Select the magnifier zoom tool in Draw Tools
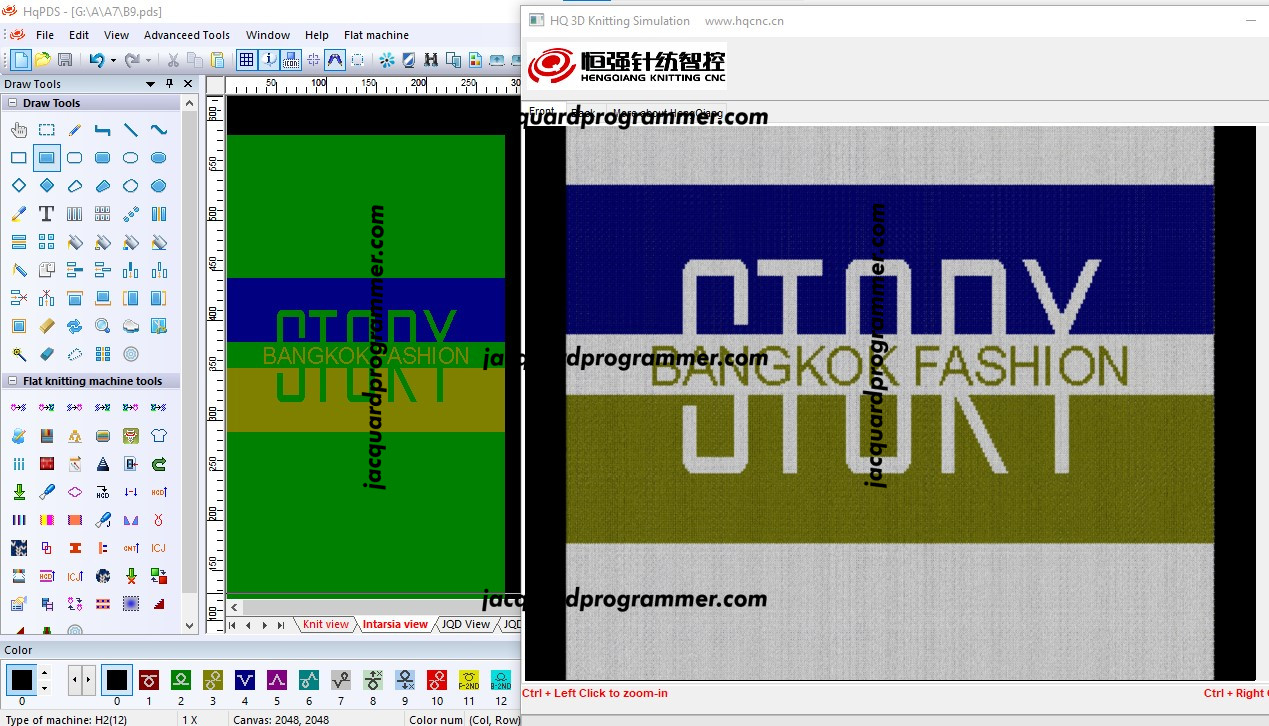Viewport: 1269px width, 726px height. pos(103,326)
